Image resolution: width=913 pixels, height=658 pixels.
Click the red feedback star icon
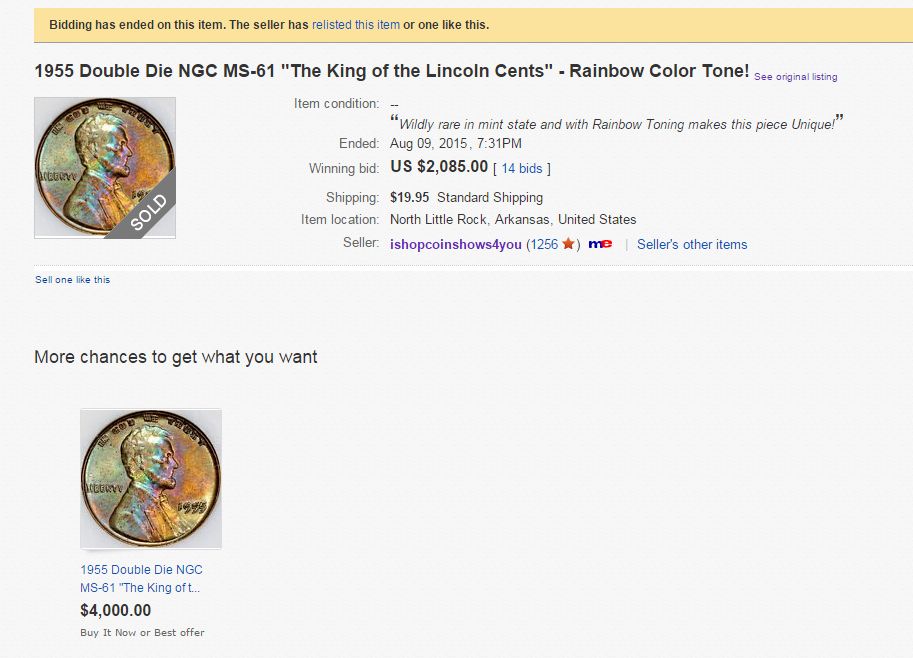(568, 244)
